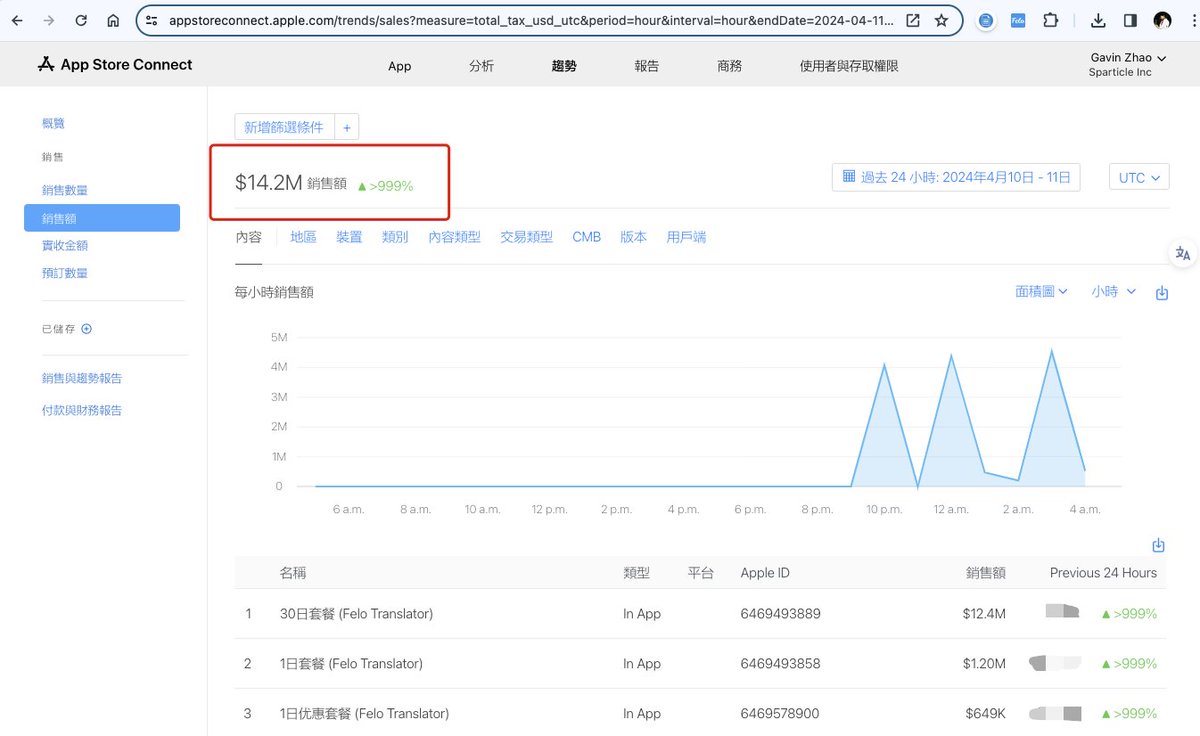The width and height of the screenshot is (1200, 736).
Task: Open the 商務 top navigation item
Action: pos(730,66)
